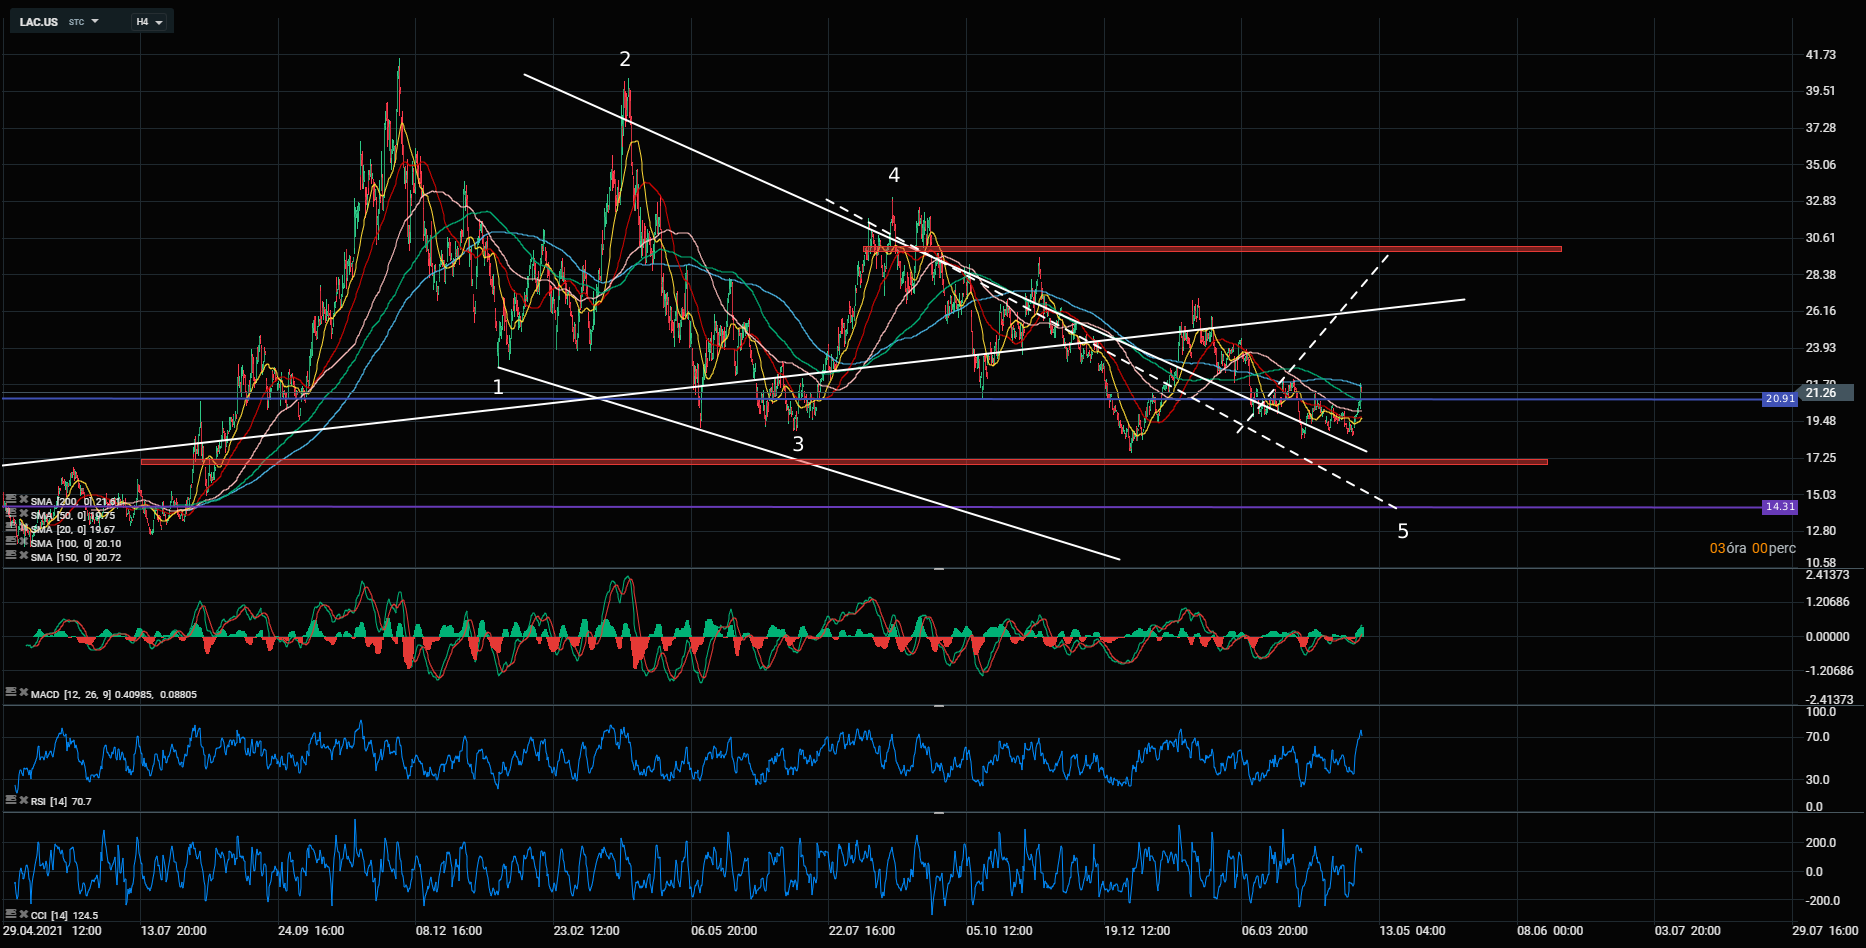This screenshot has height=948, width=1866.
Task: Open the H4 timeframe dropdown
Action: coord(150,22)
